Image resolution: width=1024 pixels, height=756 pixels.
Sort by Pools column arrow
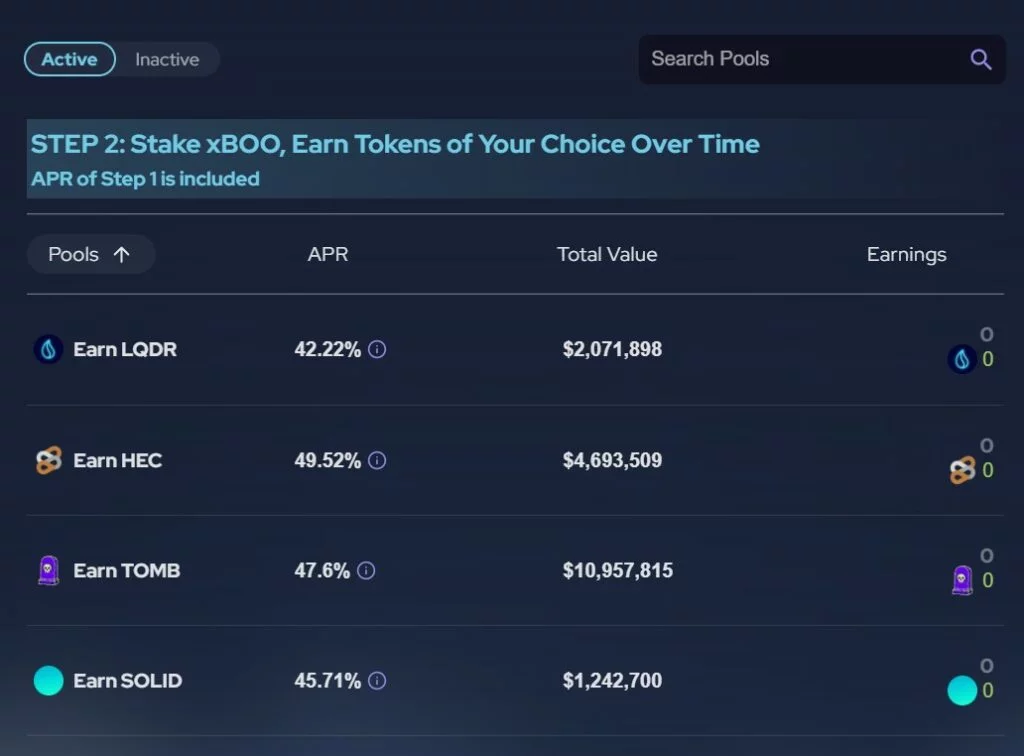click(122, 255)
